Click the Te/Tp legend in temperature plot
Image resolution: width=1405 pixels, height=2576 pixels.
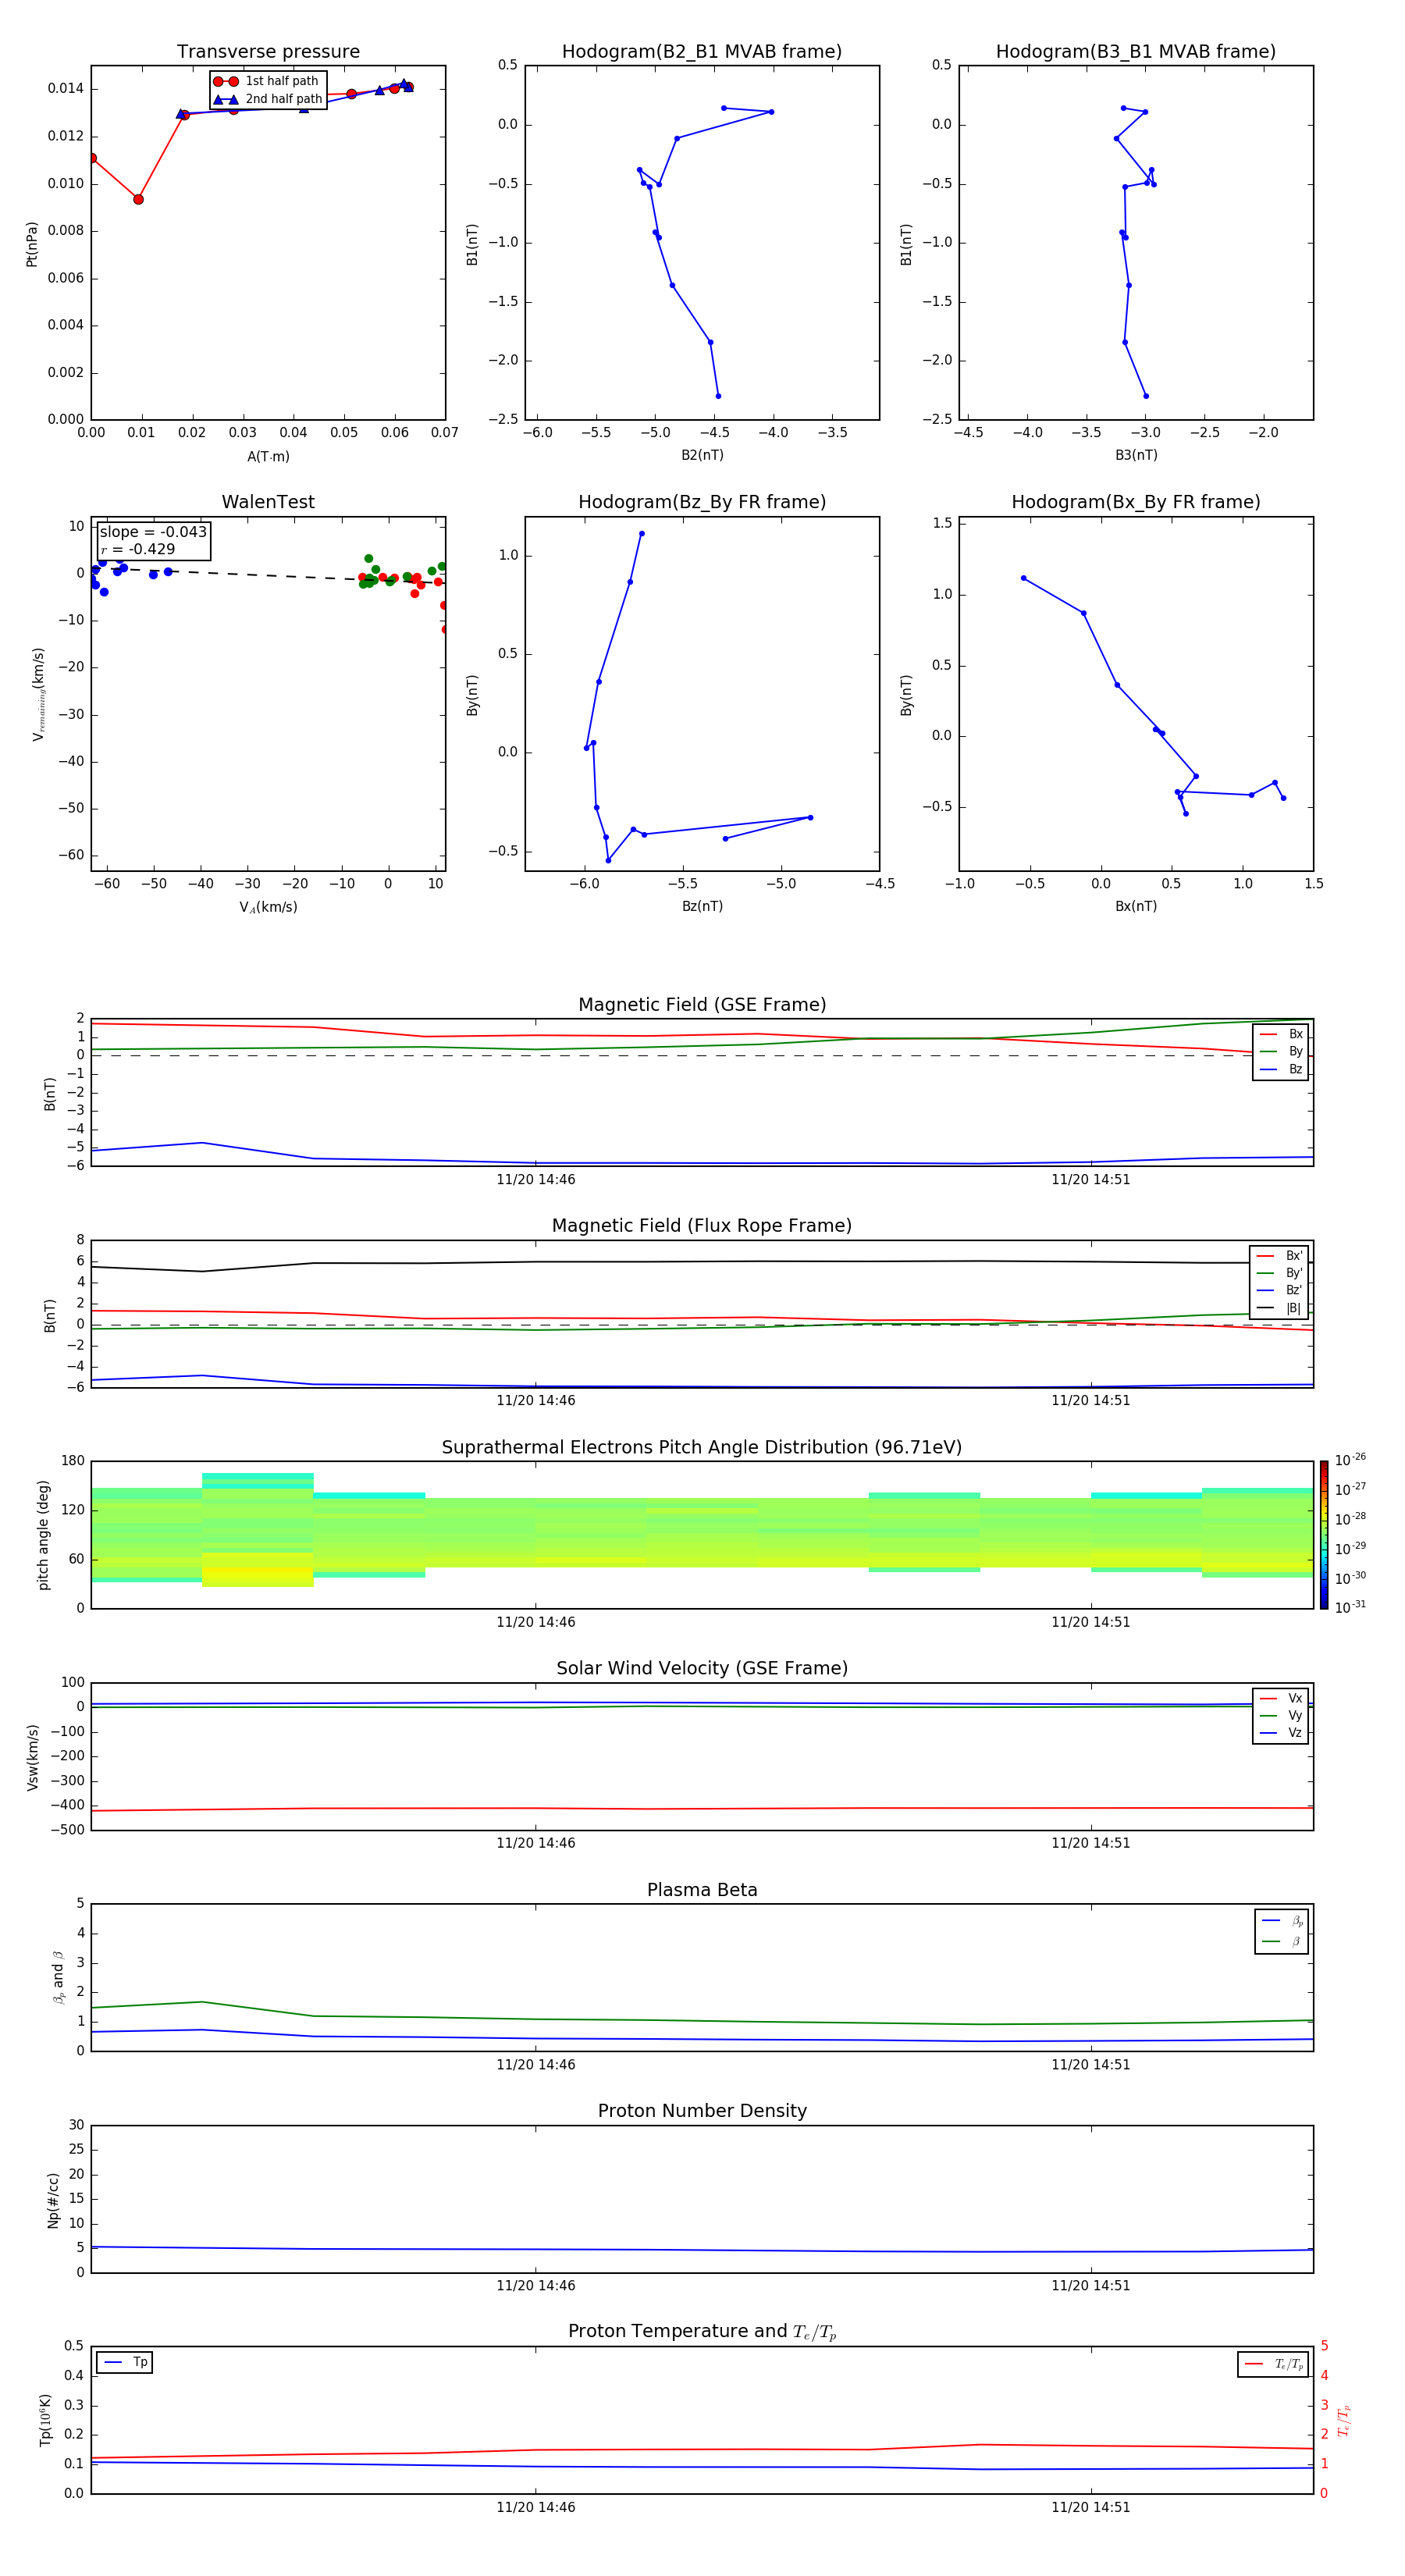coord(1274,2365)
